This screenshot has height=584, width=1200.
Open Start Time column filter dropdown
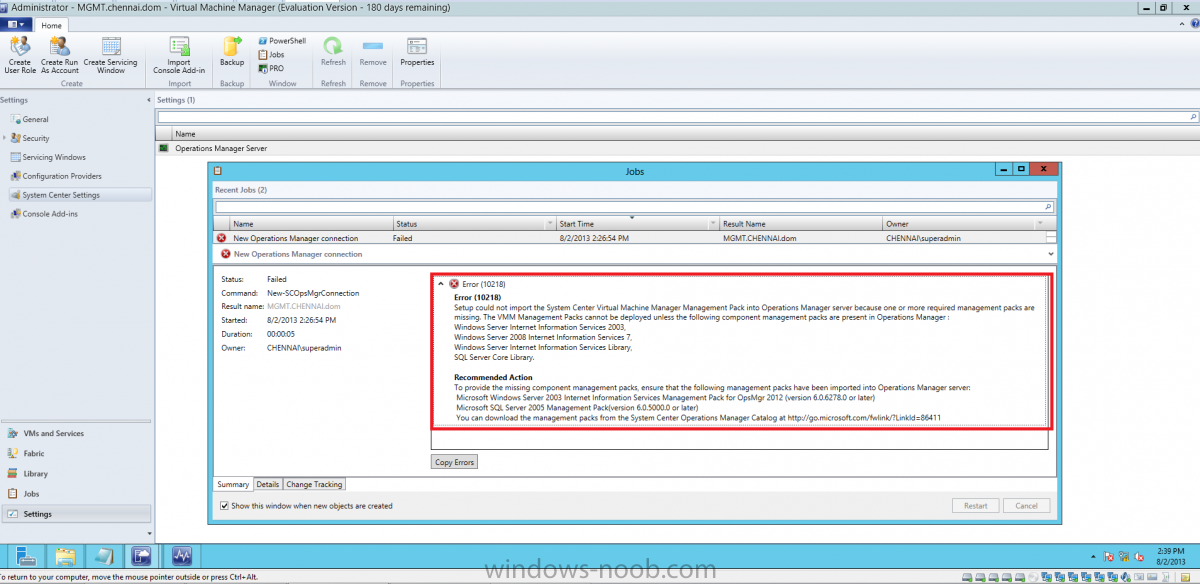(x=712, y=224)
